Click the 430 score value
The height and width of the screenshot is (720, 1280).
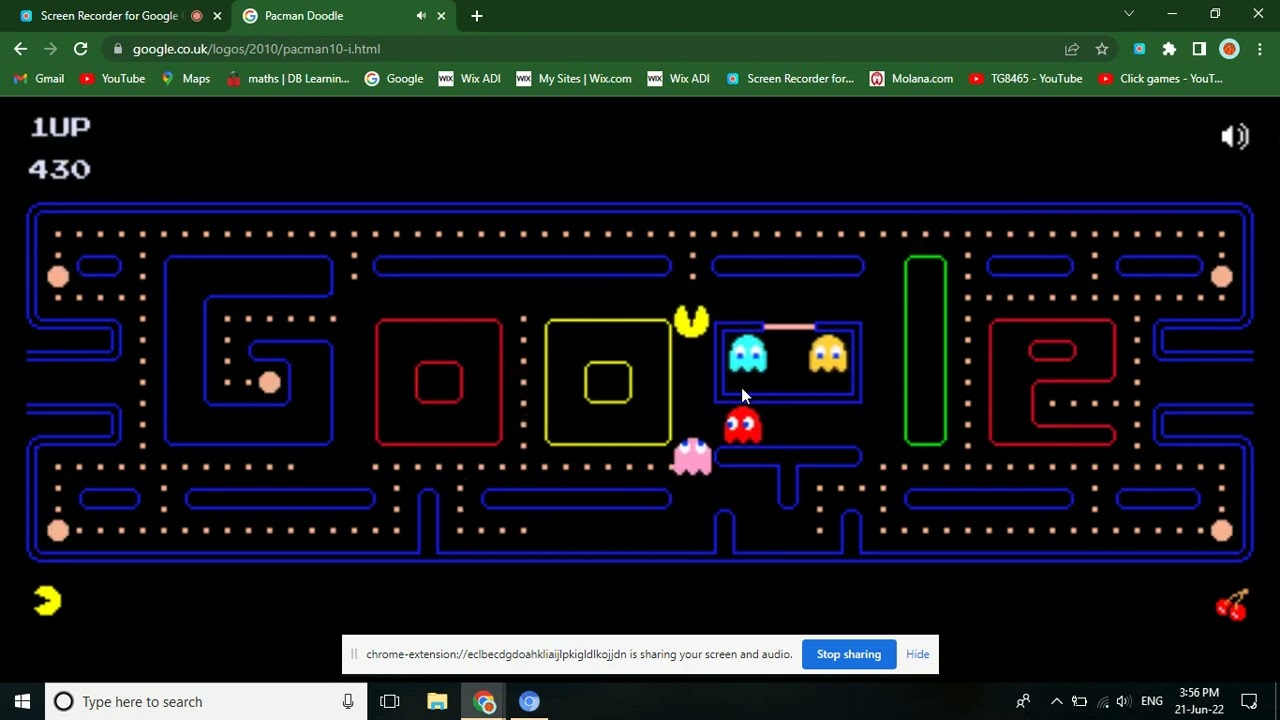tap(60, 169)
